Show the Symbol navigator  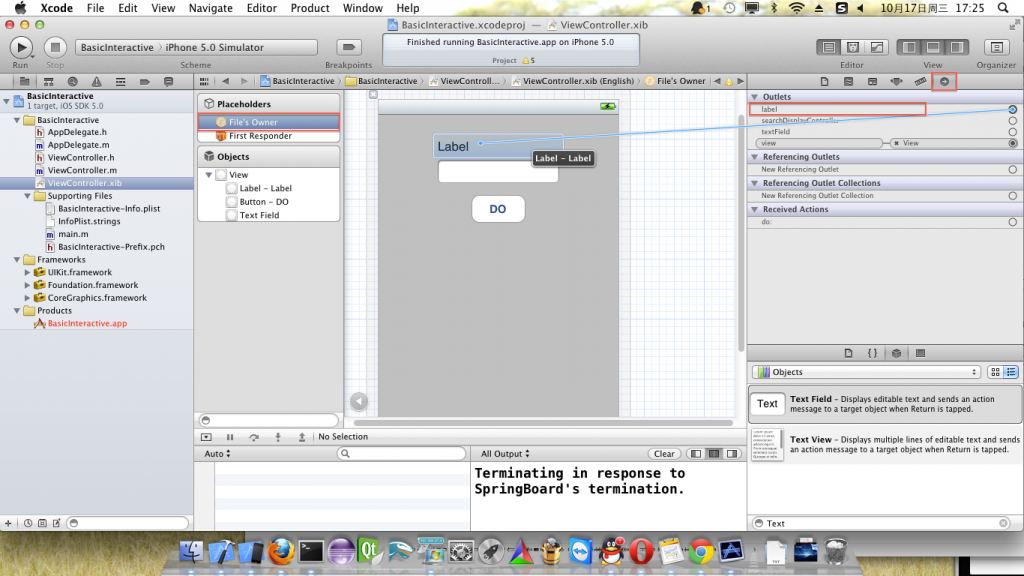[48, 82]
